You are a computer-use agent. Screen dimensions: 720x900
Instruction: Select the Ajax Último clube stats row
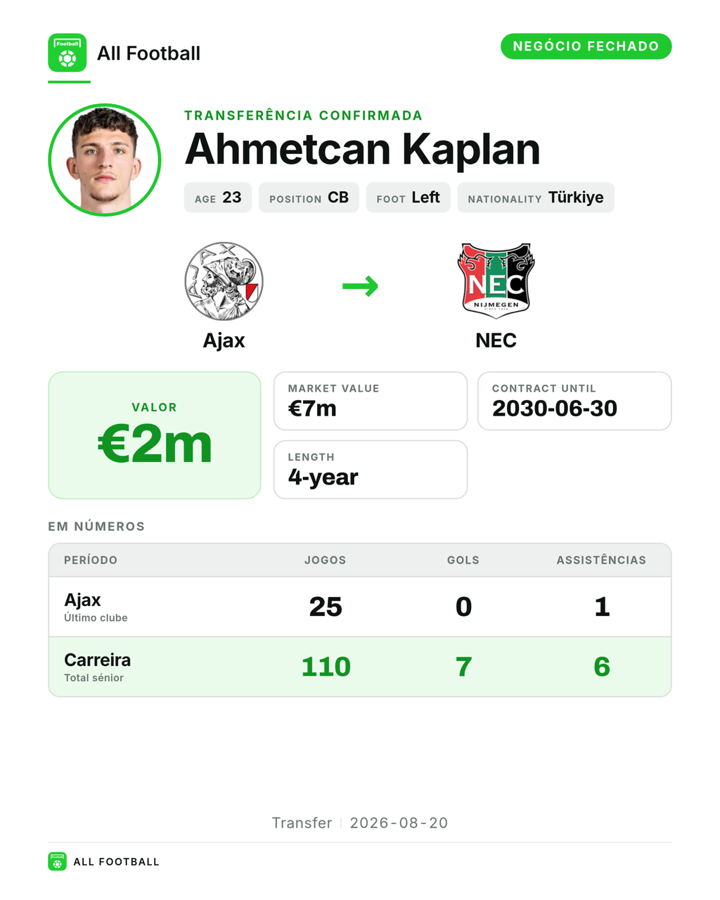[x=360, y=607]
